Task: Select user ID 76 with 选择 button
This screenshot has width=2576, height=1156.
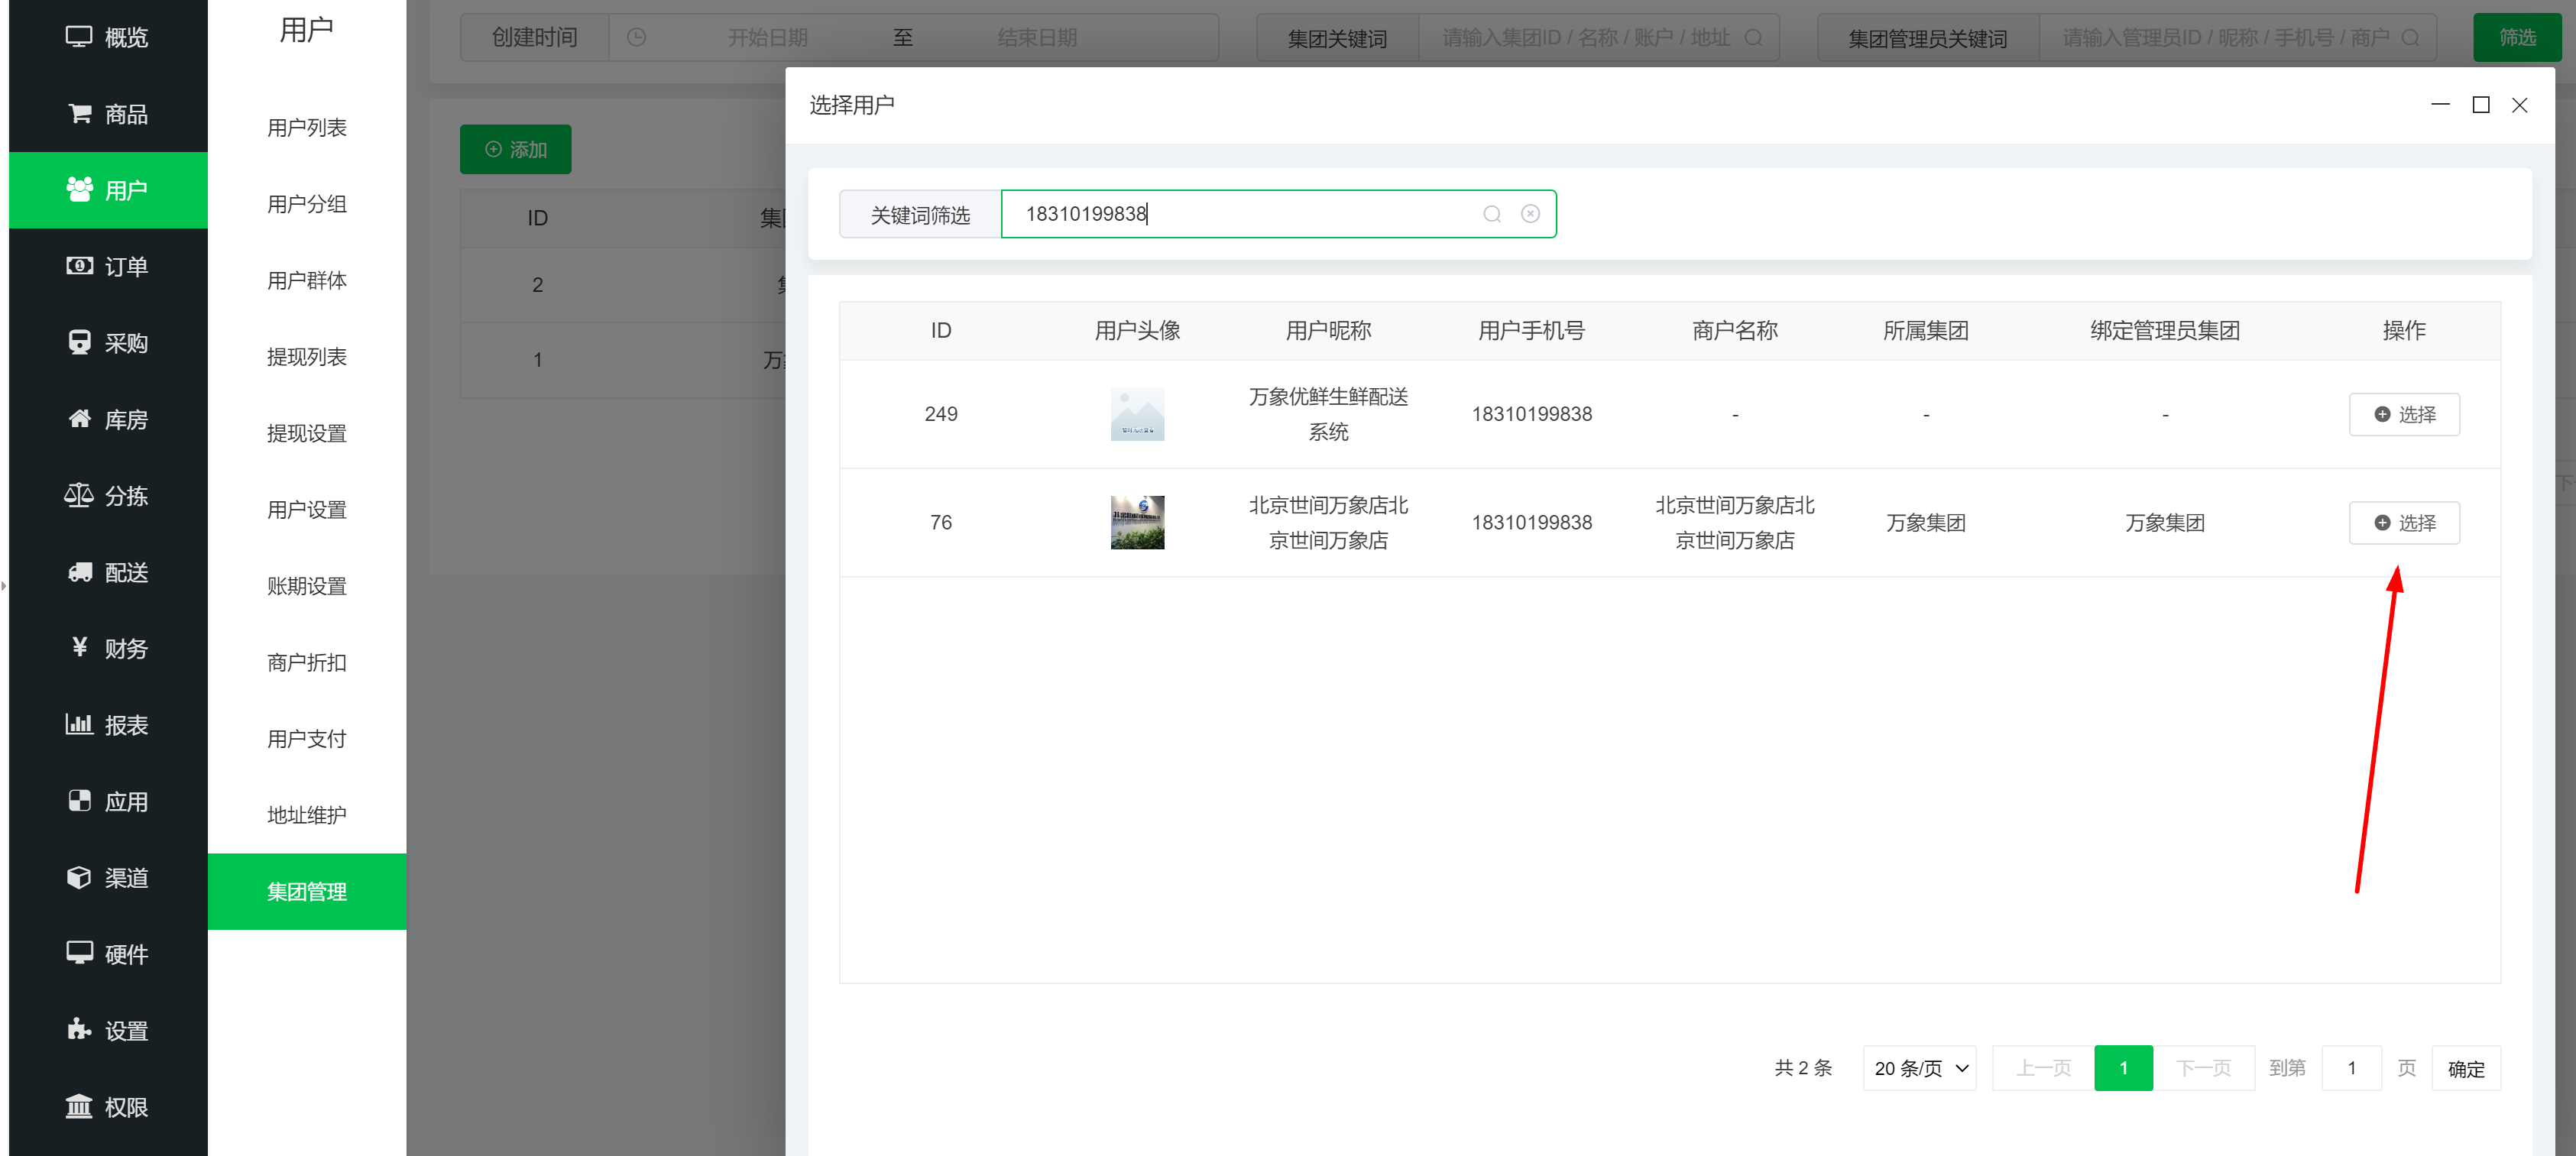Action: pyautogui.click(x=2403, y=523)
